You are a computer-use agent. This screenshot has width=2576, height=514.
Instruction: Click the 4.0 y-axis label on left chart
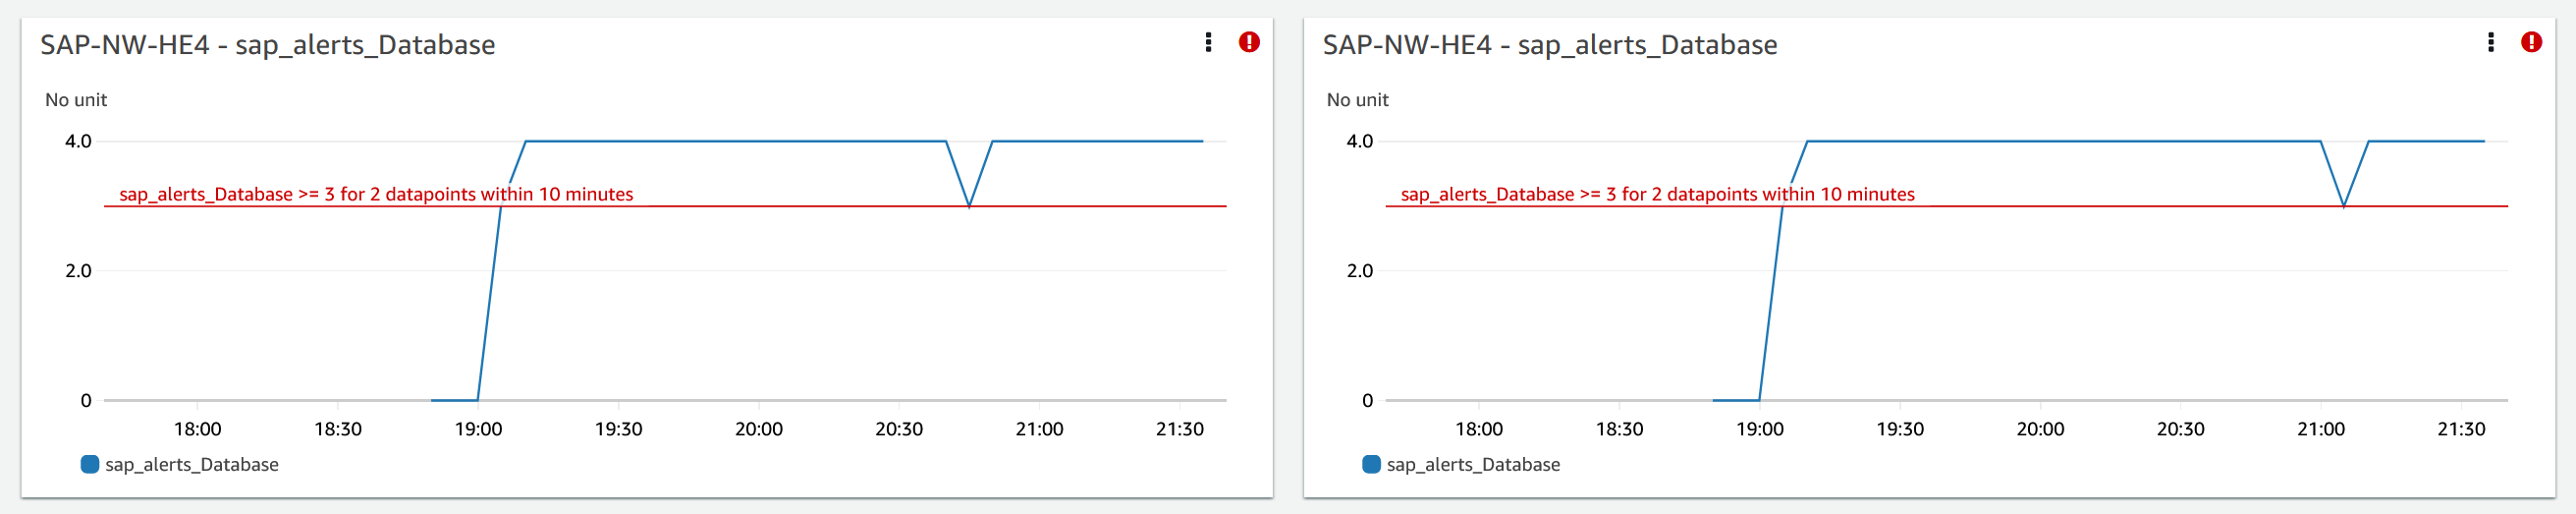pyautogui.click(x=78, y=141)
